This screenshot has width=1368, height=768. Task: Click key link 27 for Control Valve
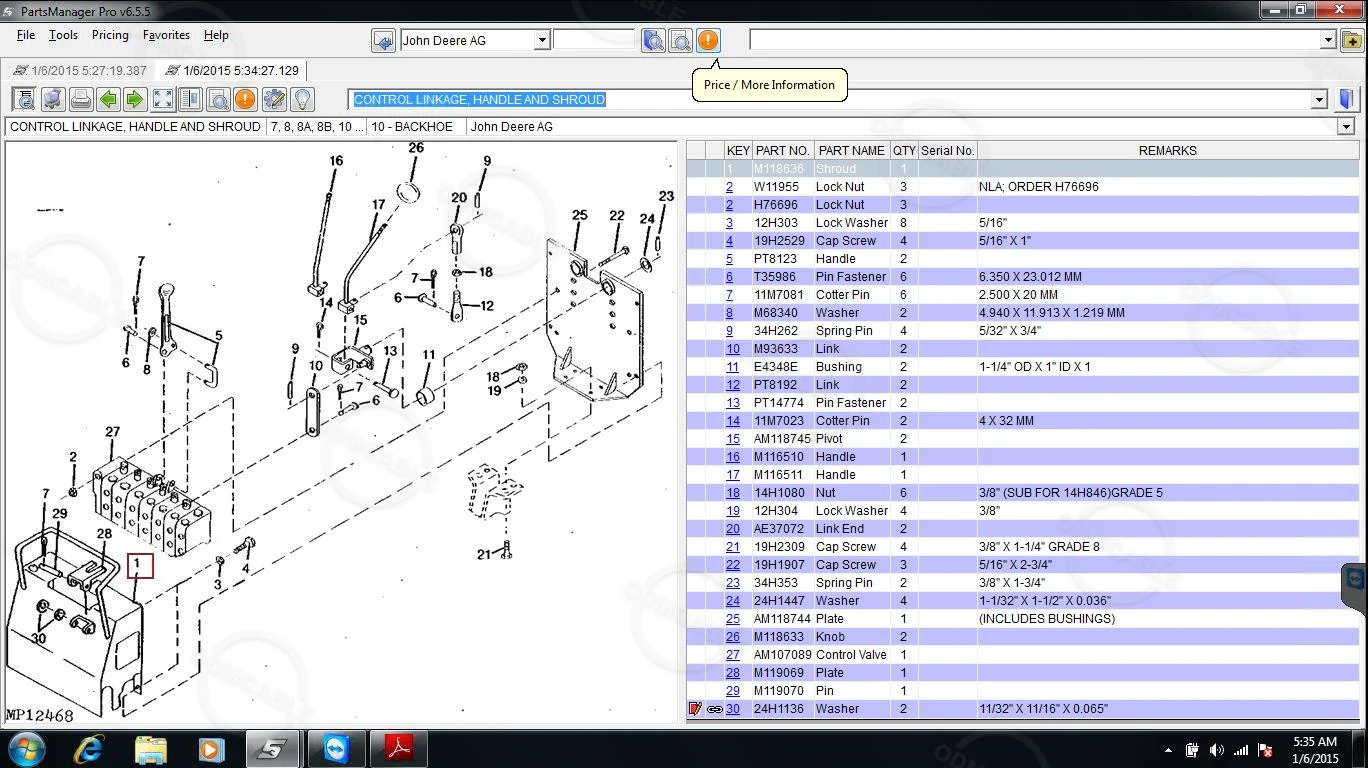click(733, 655)
